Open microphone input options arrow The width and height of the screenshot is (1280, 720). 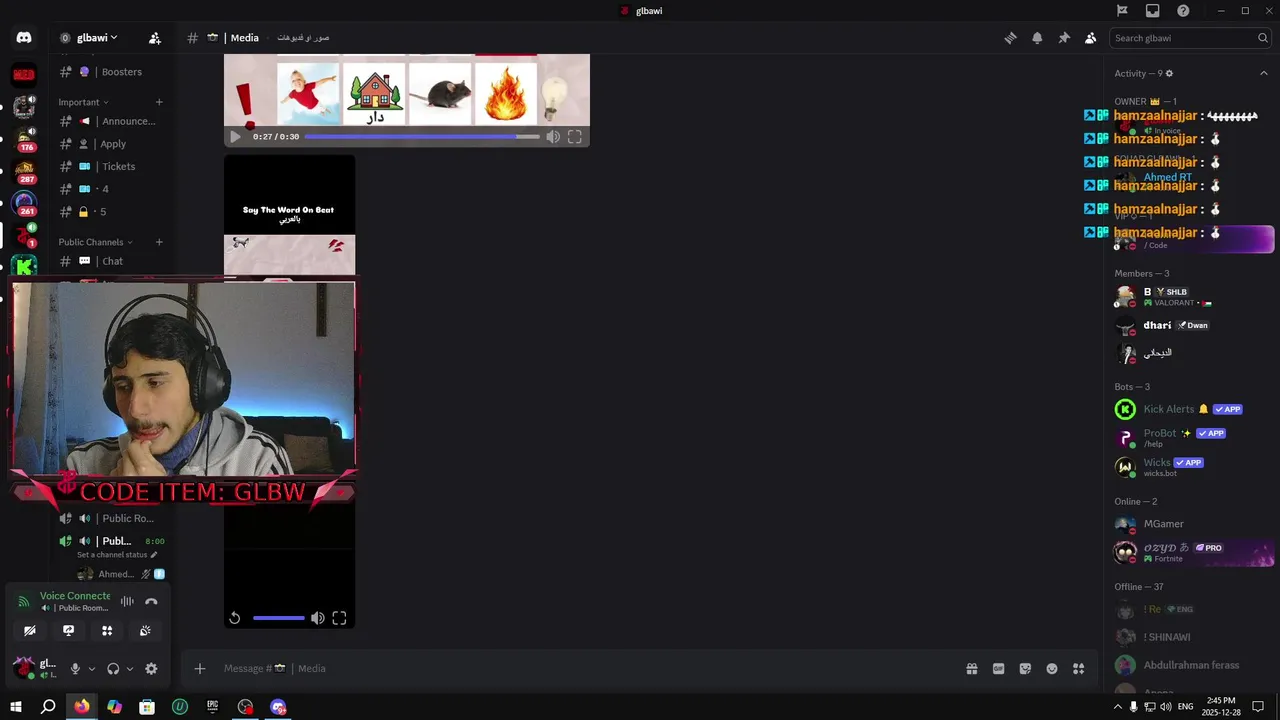(x=92, y=669)
